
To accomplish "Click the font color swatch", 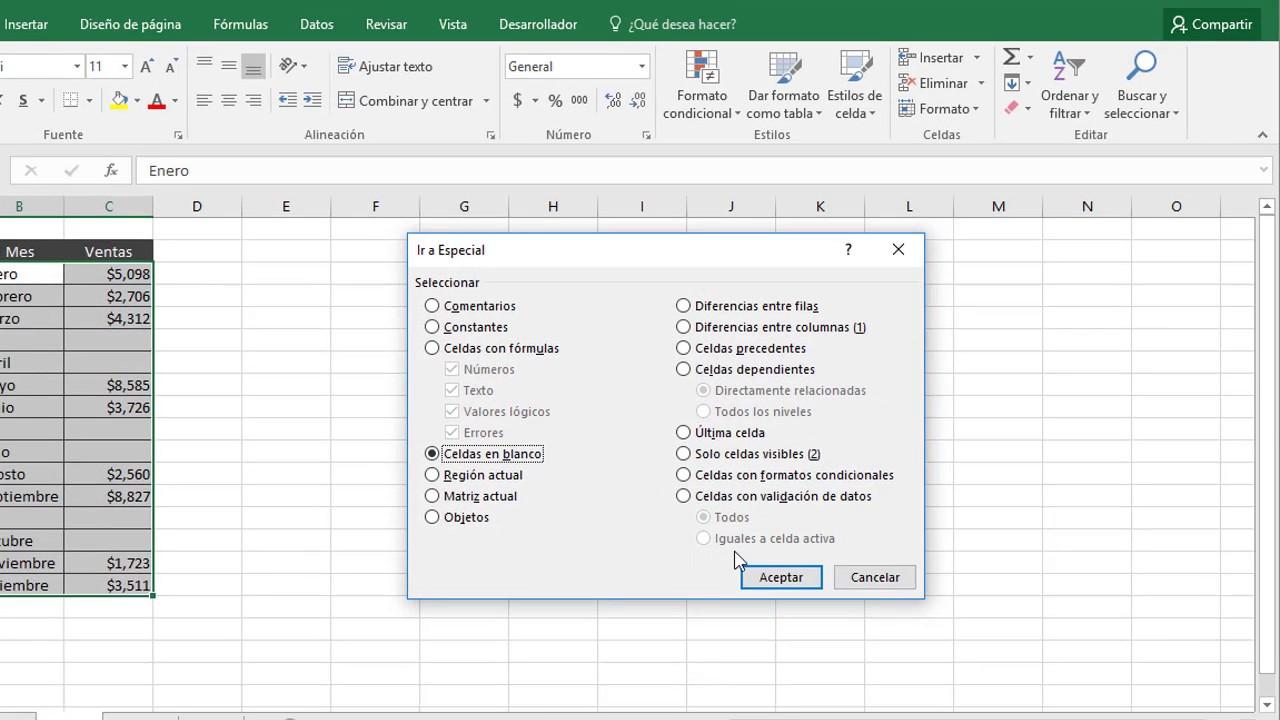I will (158, 100).
